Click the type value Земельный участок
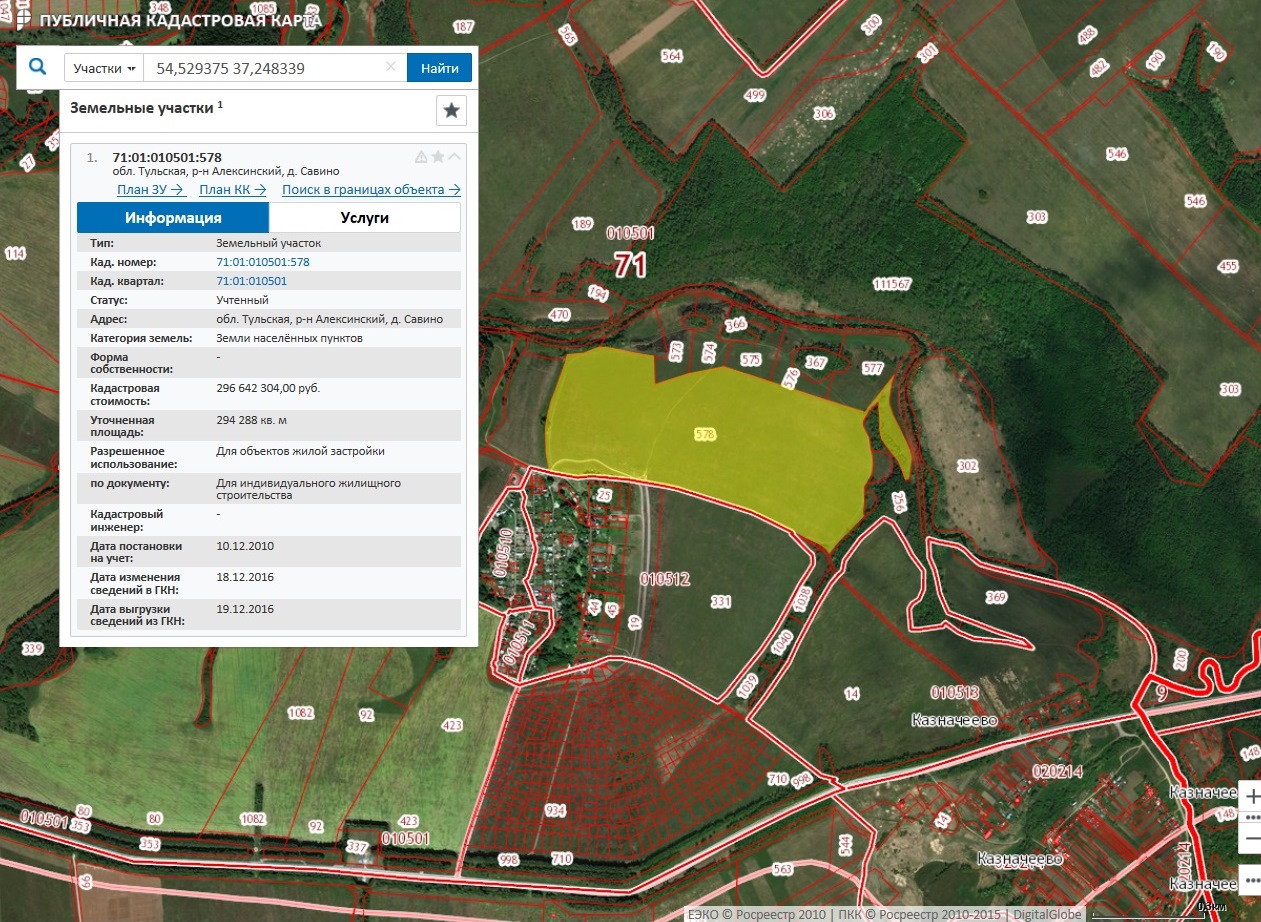The height and width of the screenshot is (922, 1261). coord(268,243)
